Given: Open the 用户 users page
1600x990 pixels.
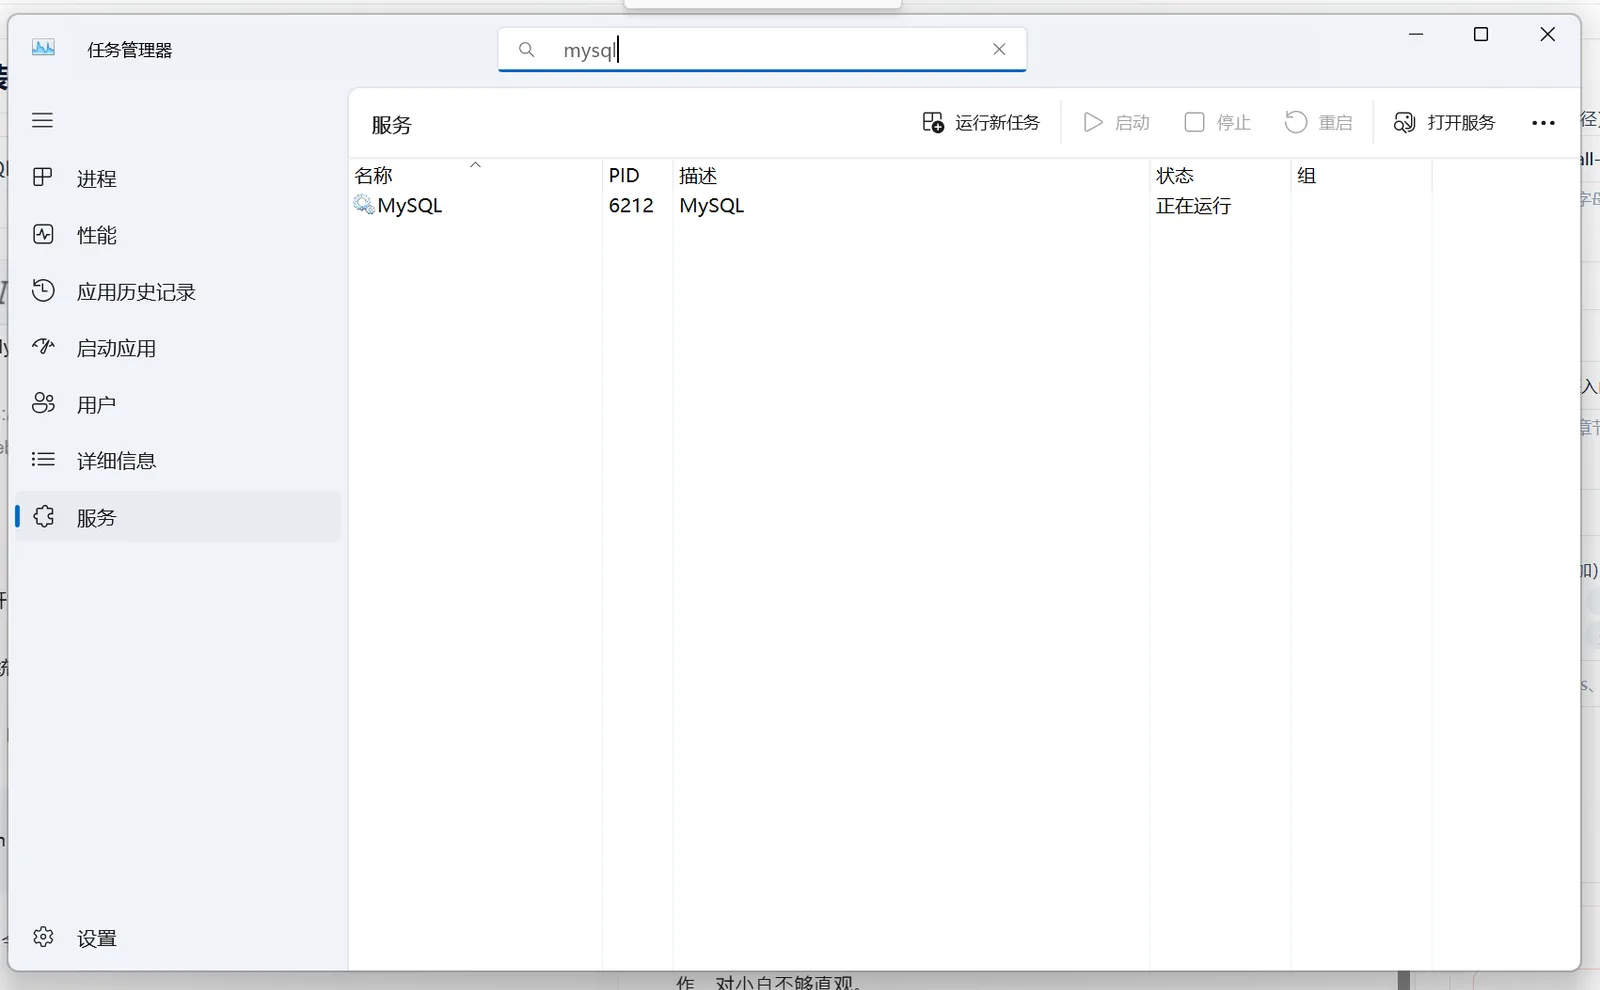Looking at the screenshot, I should click(178, 404).
